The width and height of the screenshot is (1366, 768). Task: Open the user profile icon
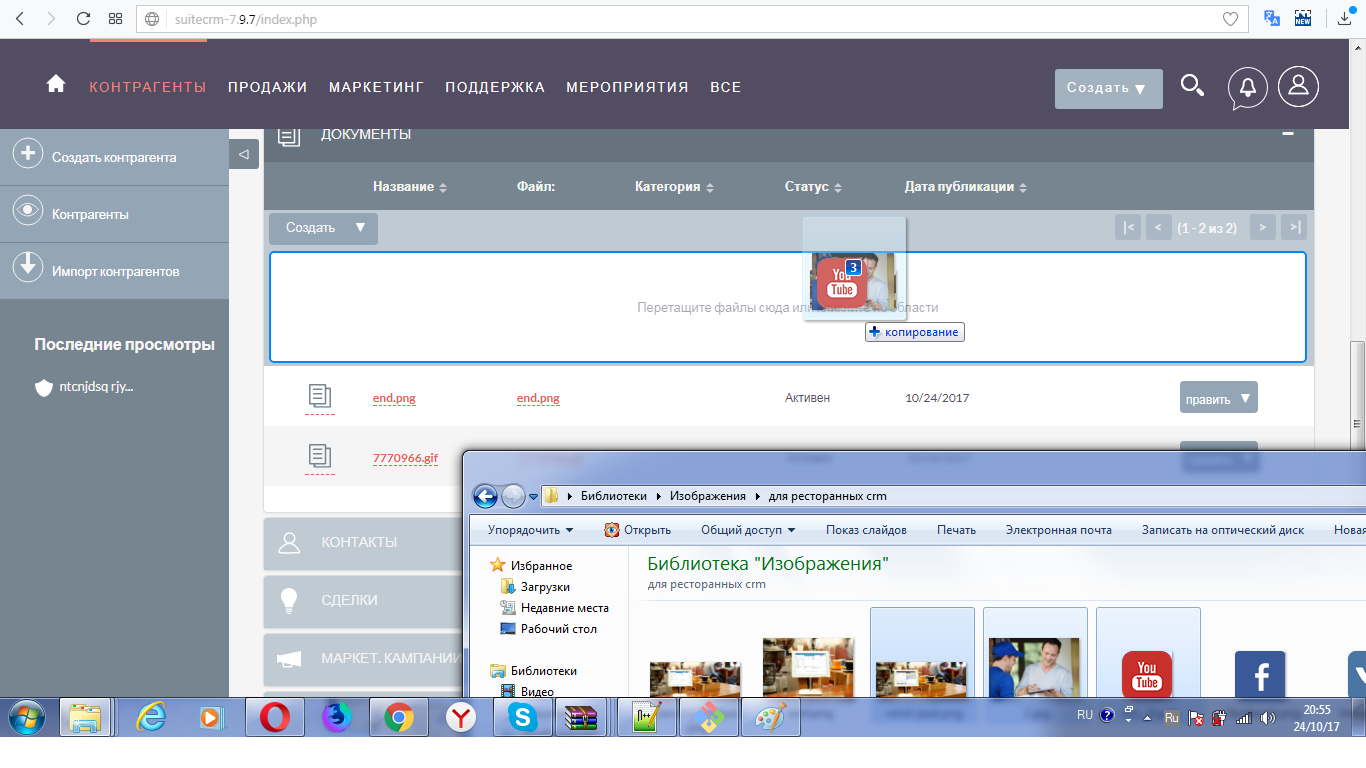tap(1298, 87)
